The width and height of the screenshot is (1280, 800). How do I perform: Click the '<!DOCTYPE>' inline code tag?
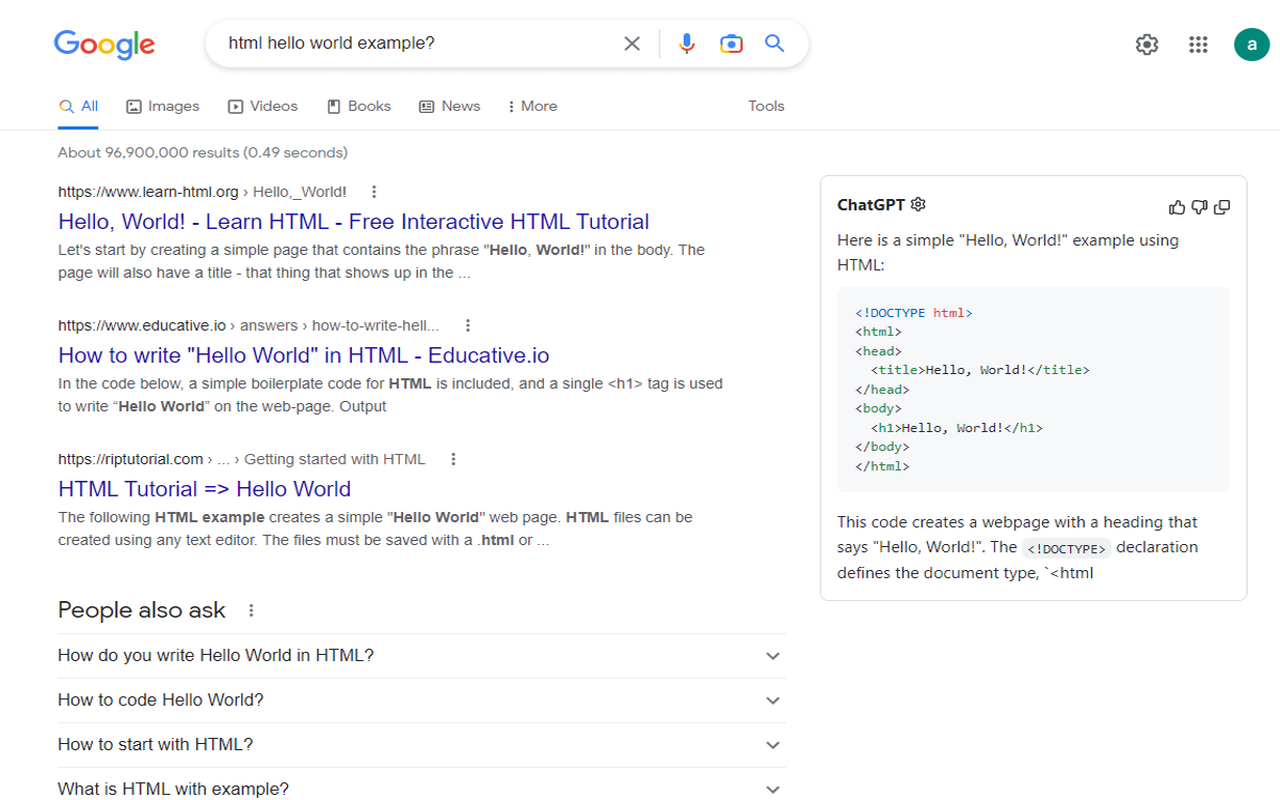[x=1066, y=548]
